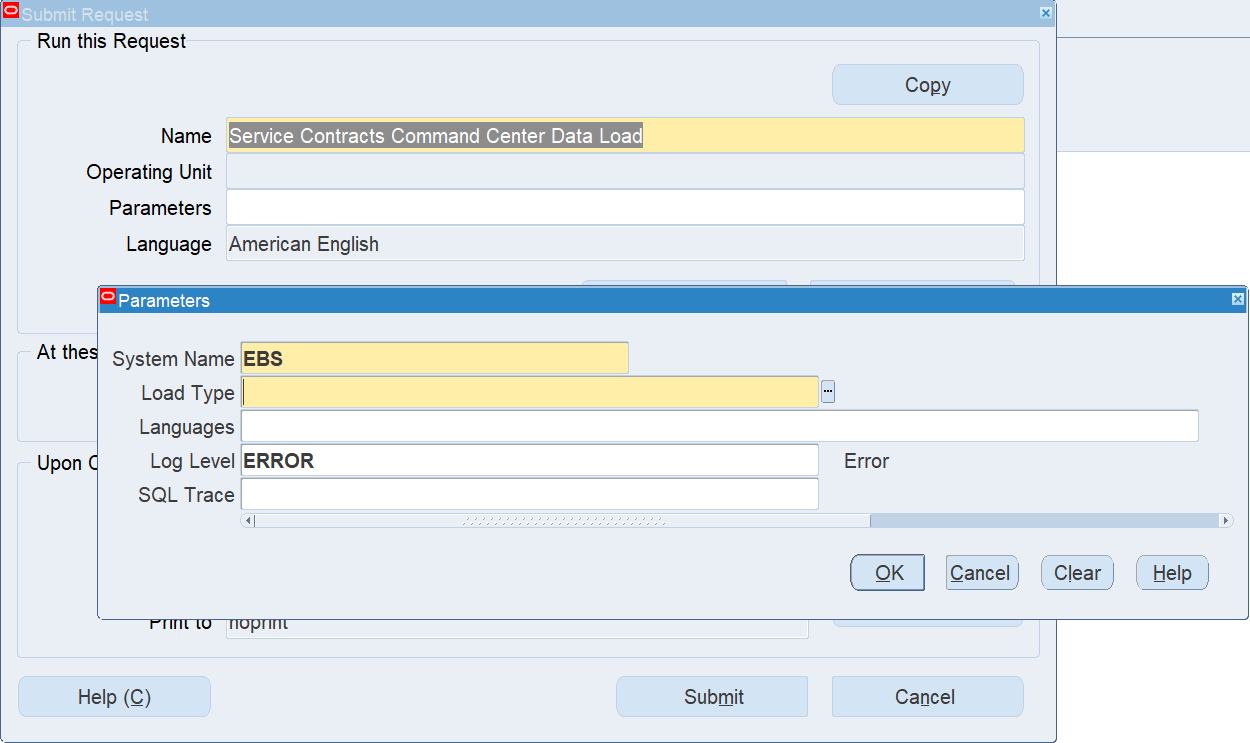Click the Copy button in Submit Request
The image size is (1250, 743).
coord(927,85)
